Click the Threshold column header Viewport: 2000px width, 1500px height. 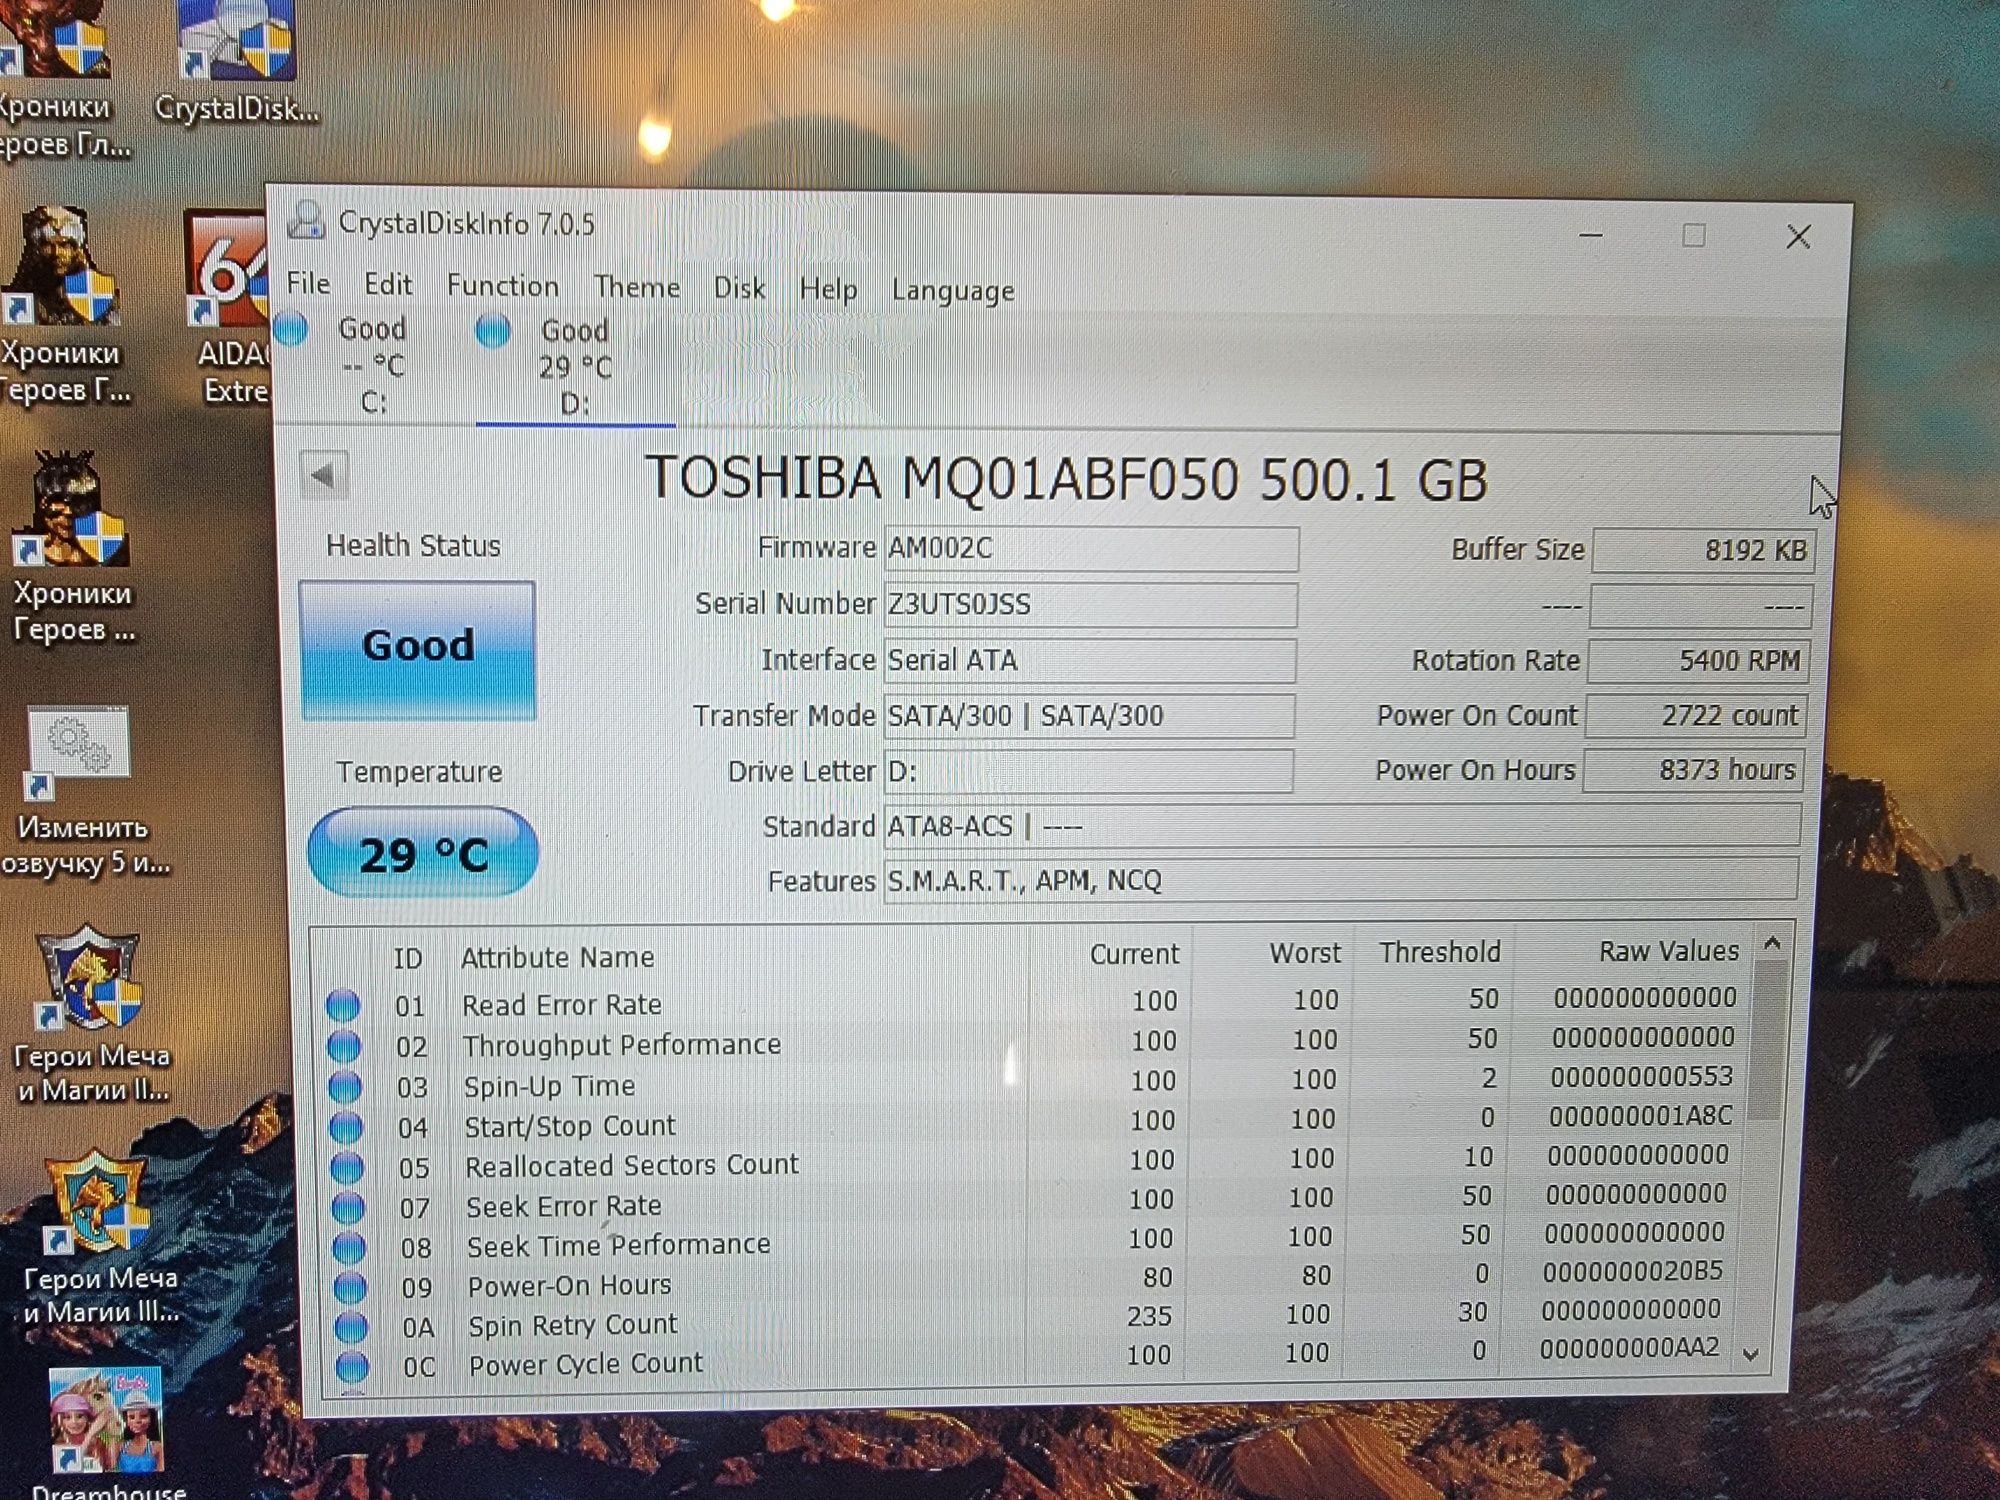1439,953
